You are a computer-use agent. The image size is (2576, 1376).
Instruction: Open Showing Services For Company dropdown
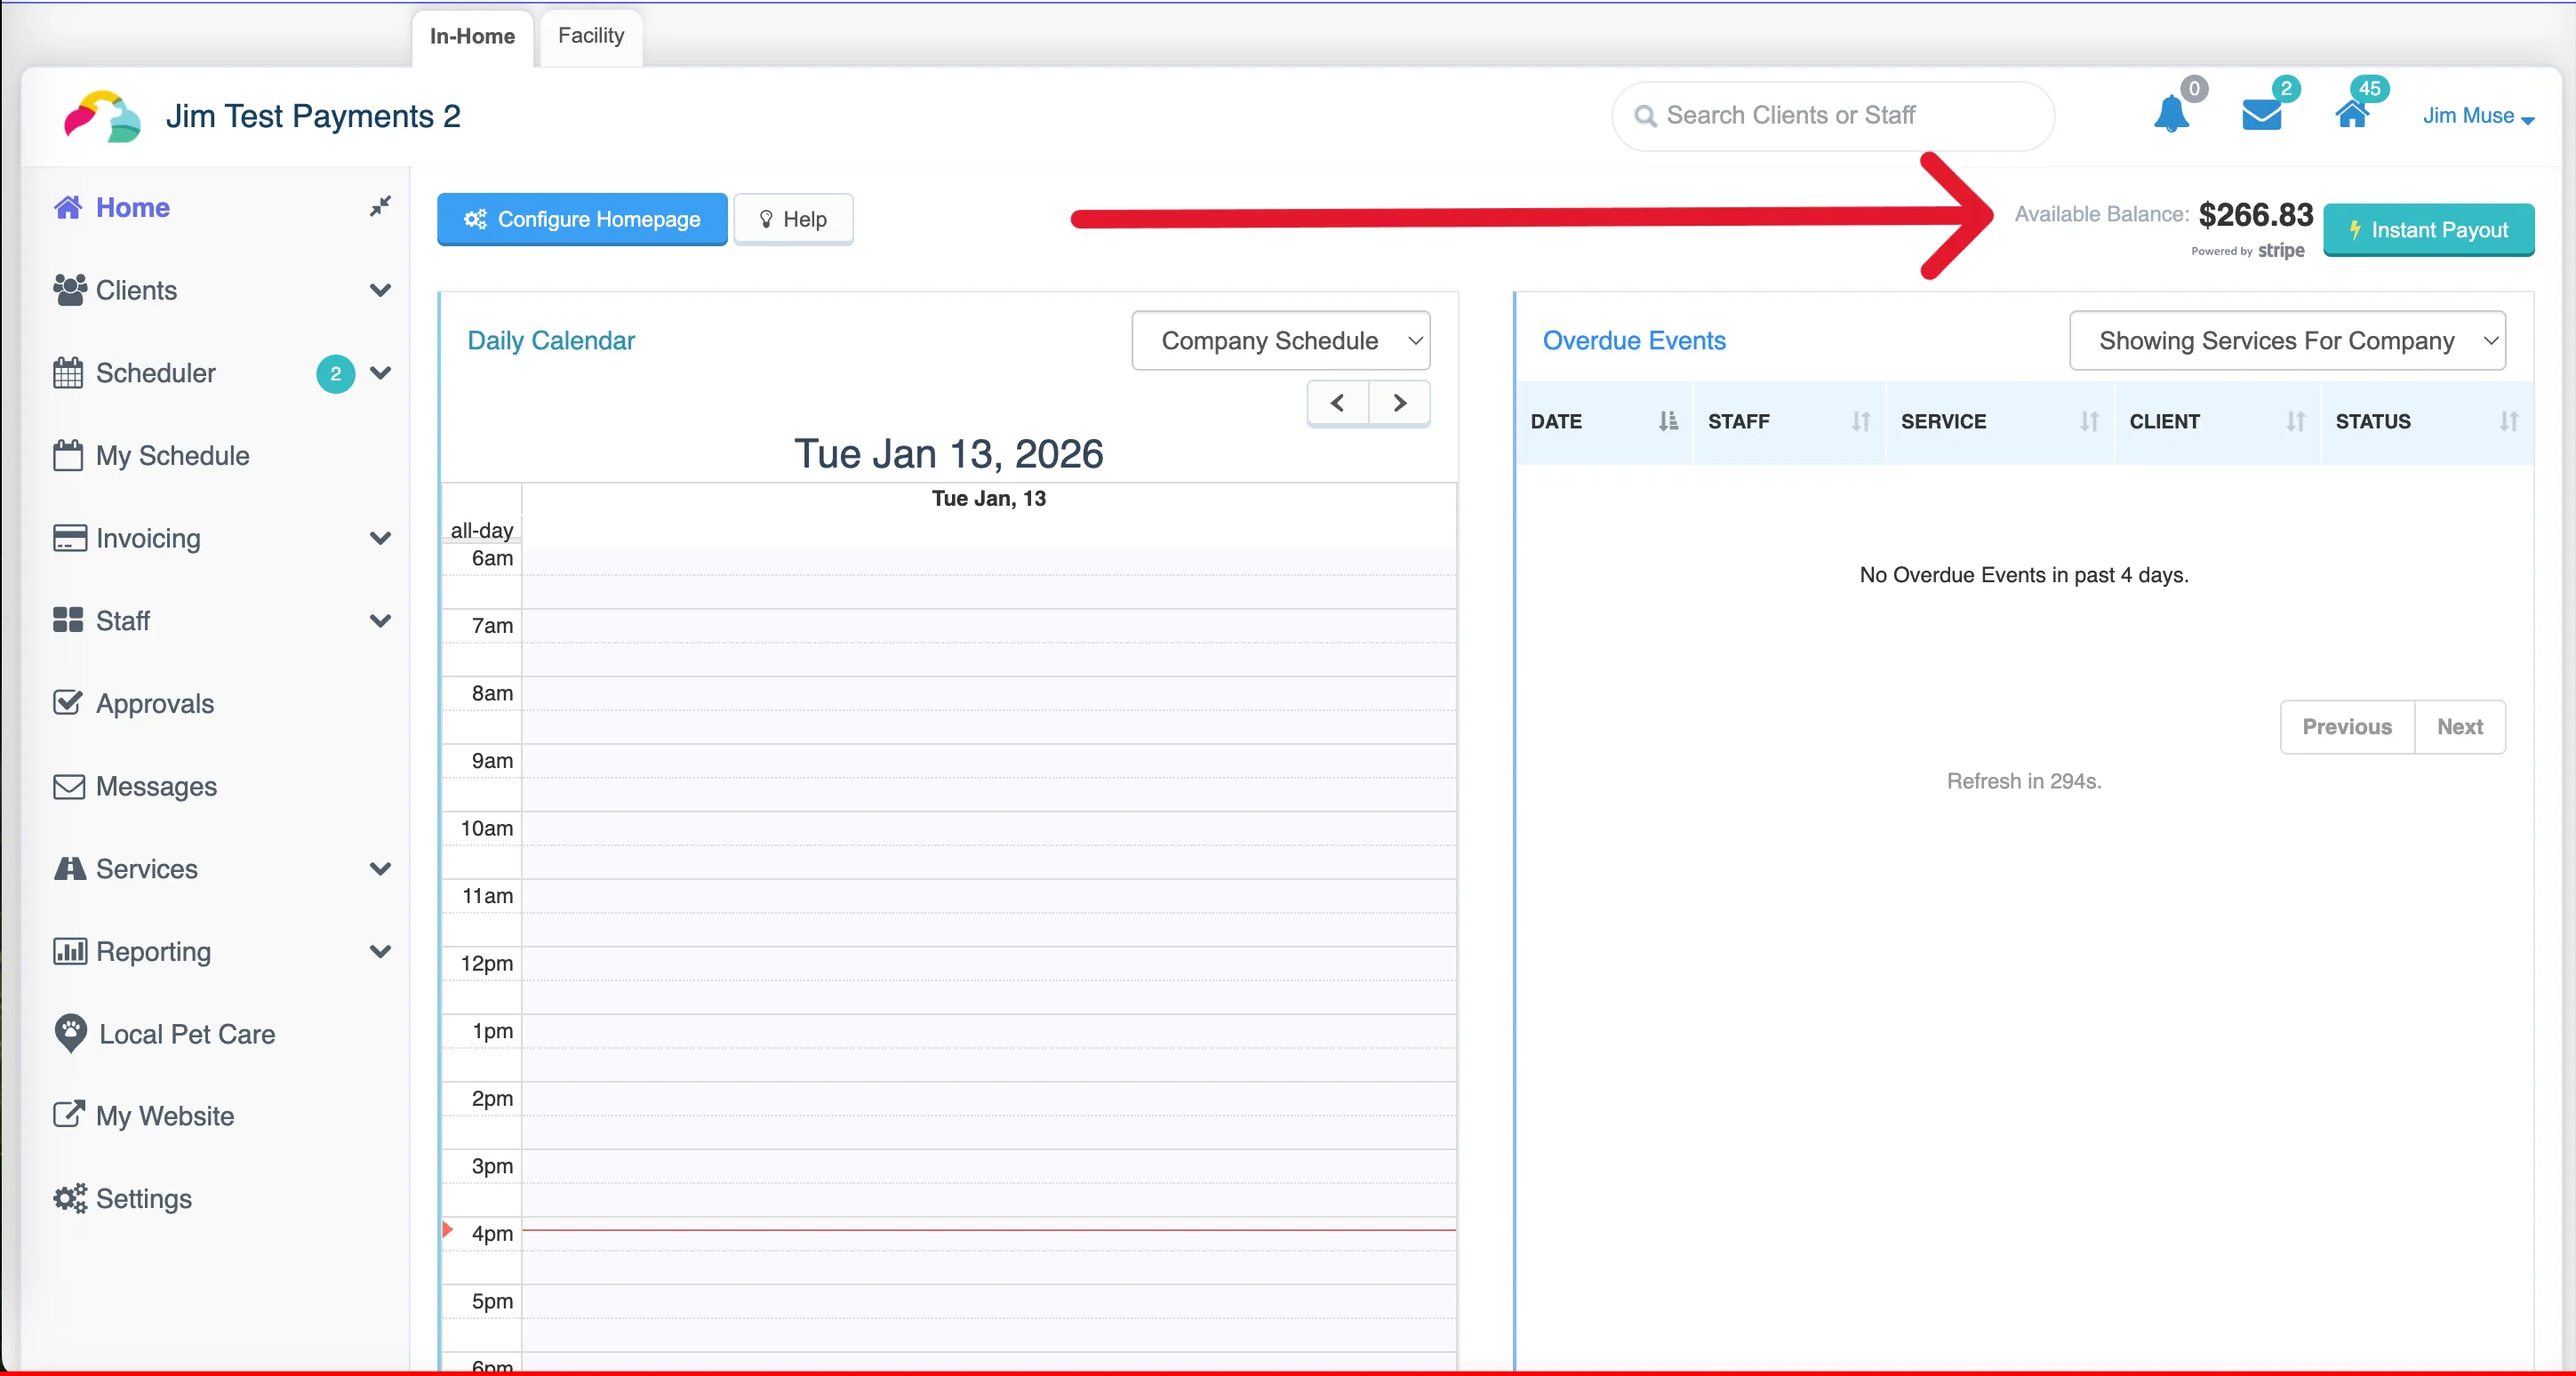[2287, 341]
